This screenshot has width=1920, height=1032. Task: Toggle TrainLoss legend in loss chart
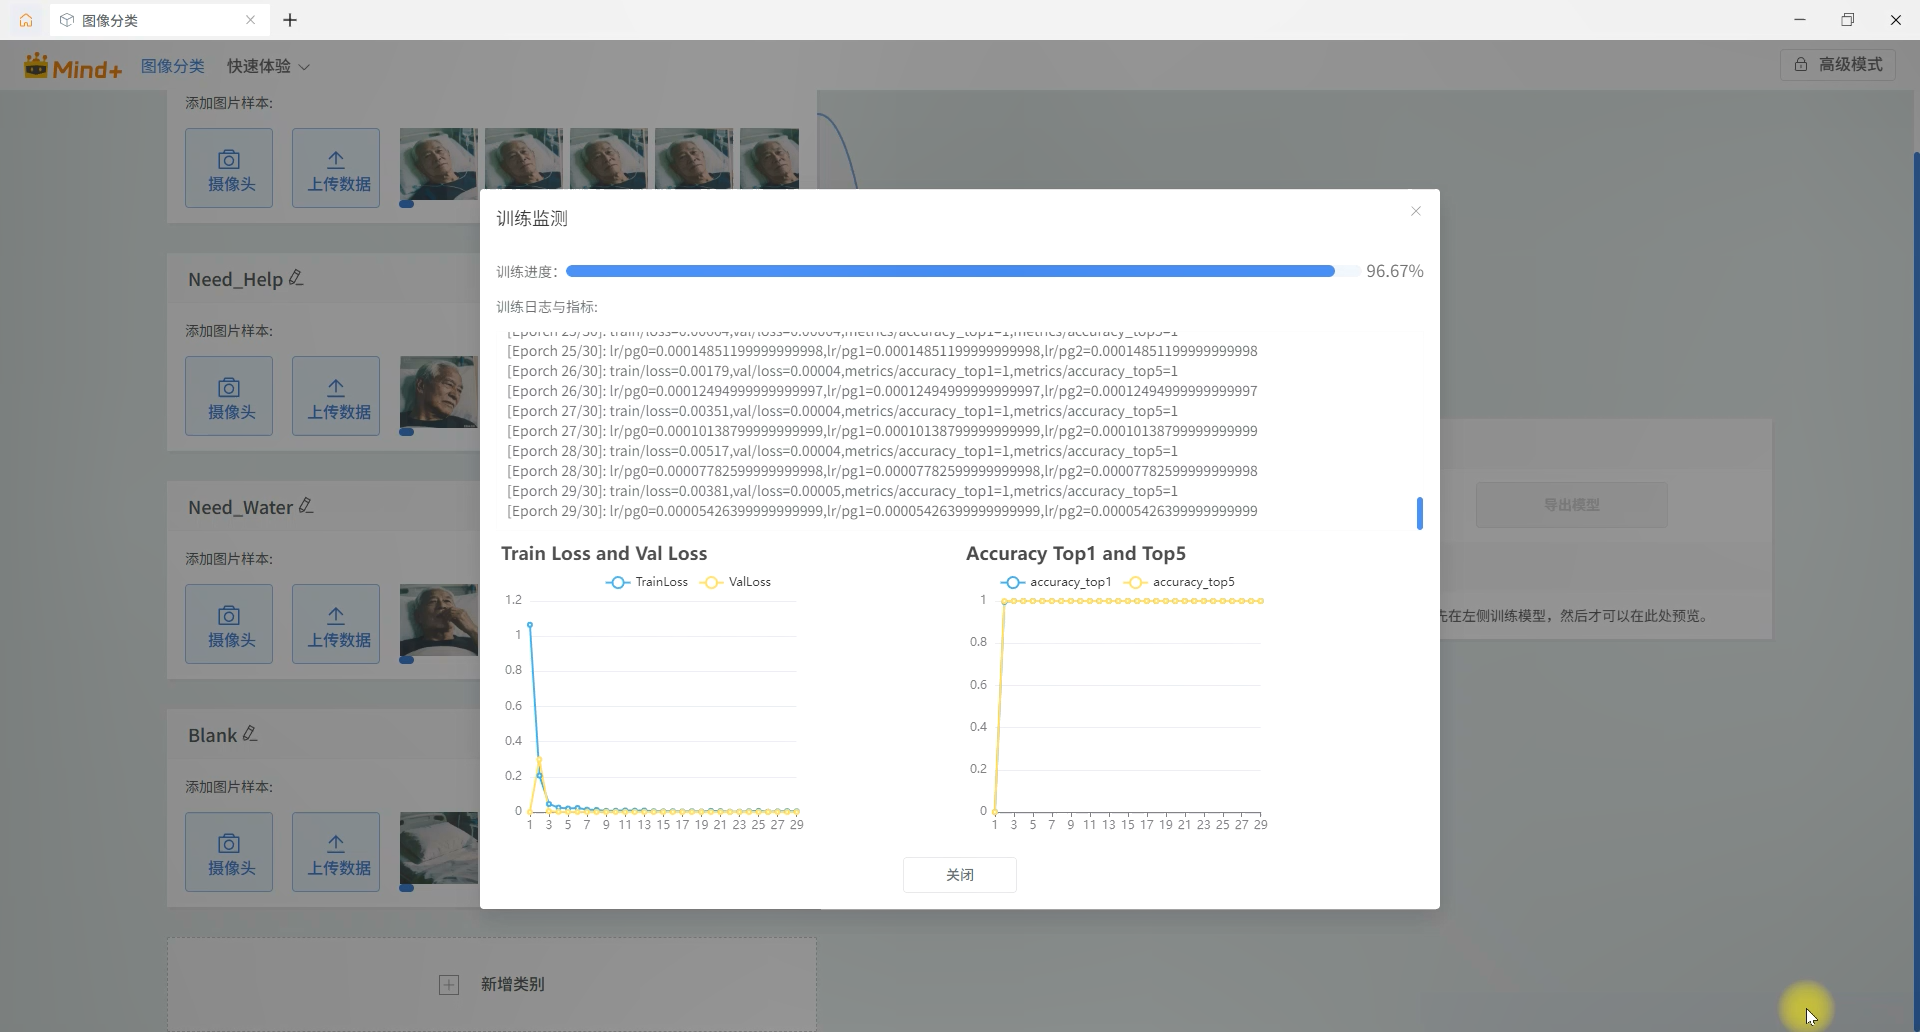(647, 582)
